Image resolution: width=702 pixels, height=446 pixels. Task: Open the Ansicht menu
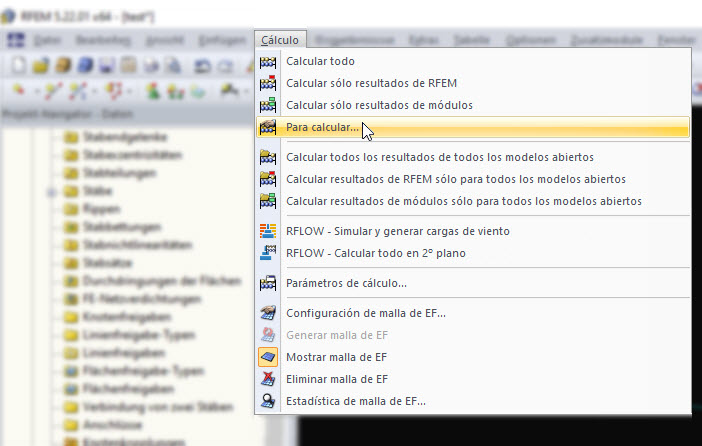click(x=165, y=40)
